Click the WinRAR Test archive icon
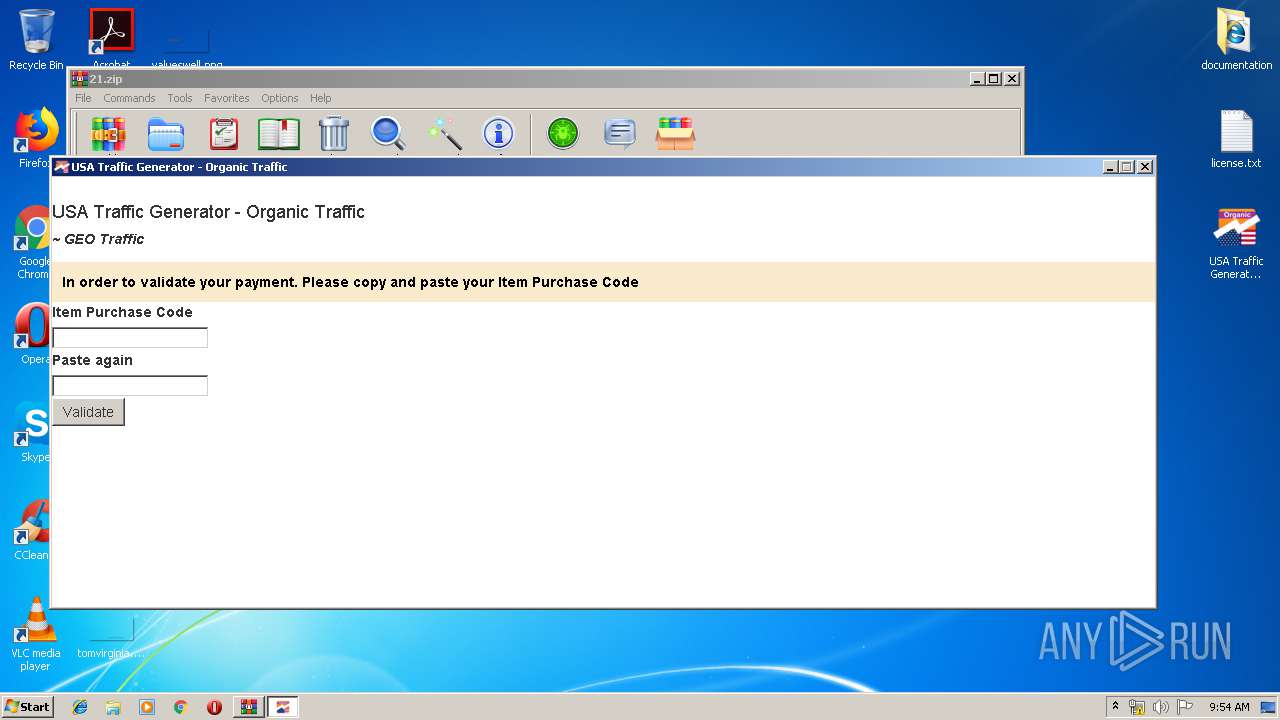The height and width of the screenshot is (720, 1280). 223,134
